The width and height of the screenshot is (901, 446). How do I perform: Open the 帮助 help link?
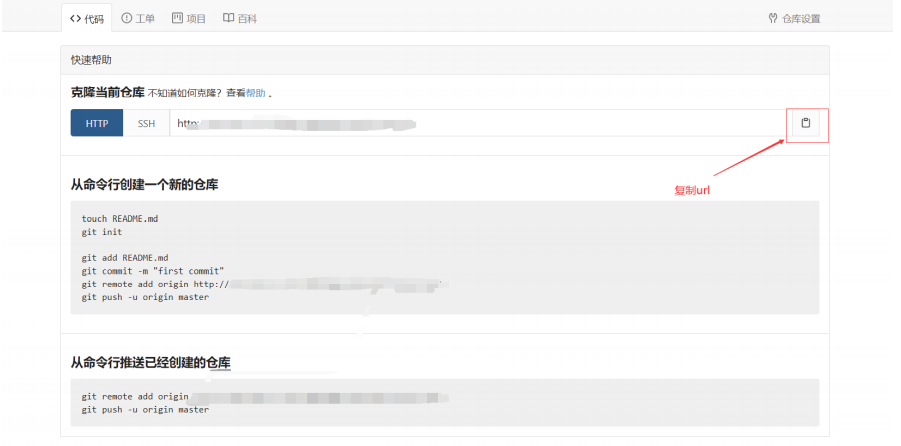(256, 93)
